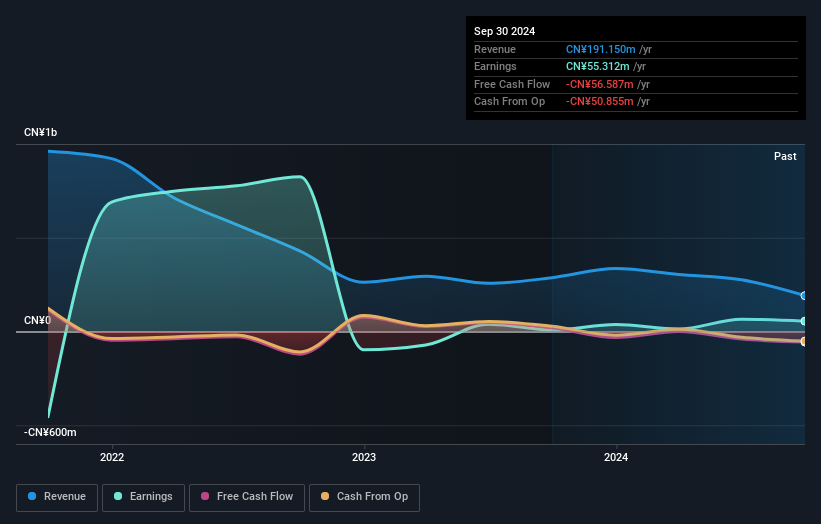Click the CN¥0 y-axis label

click(x=37, y=320)
